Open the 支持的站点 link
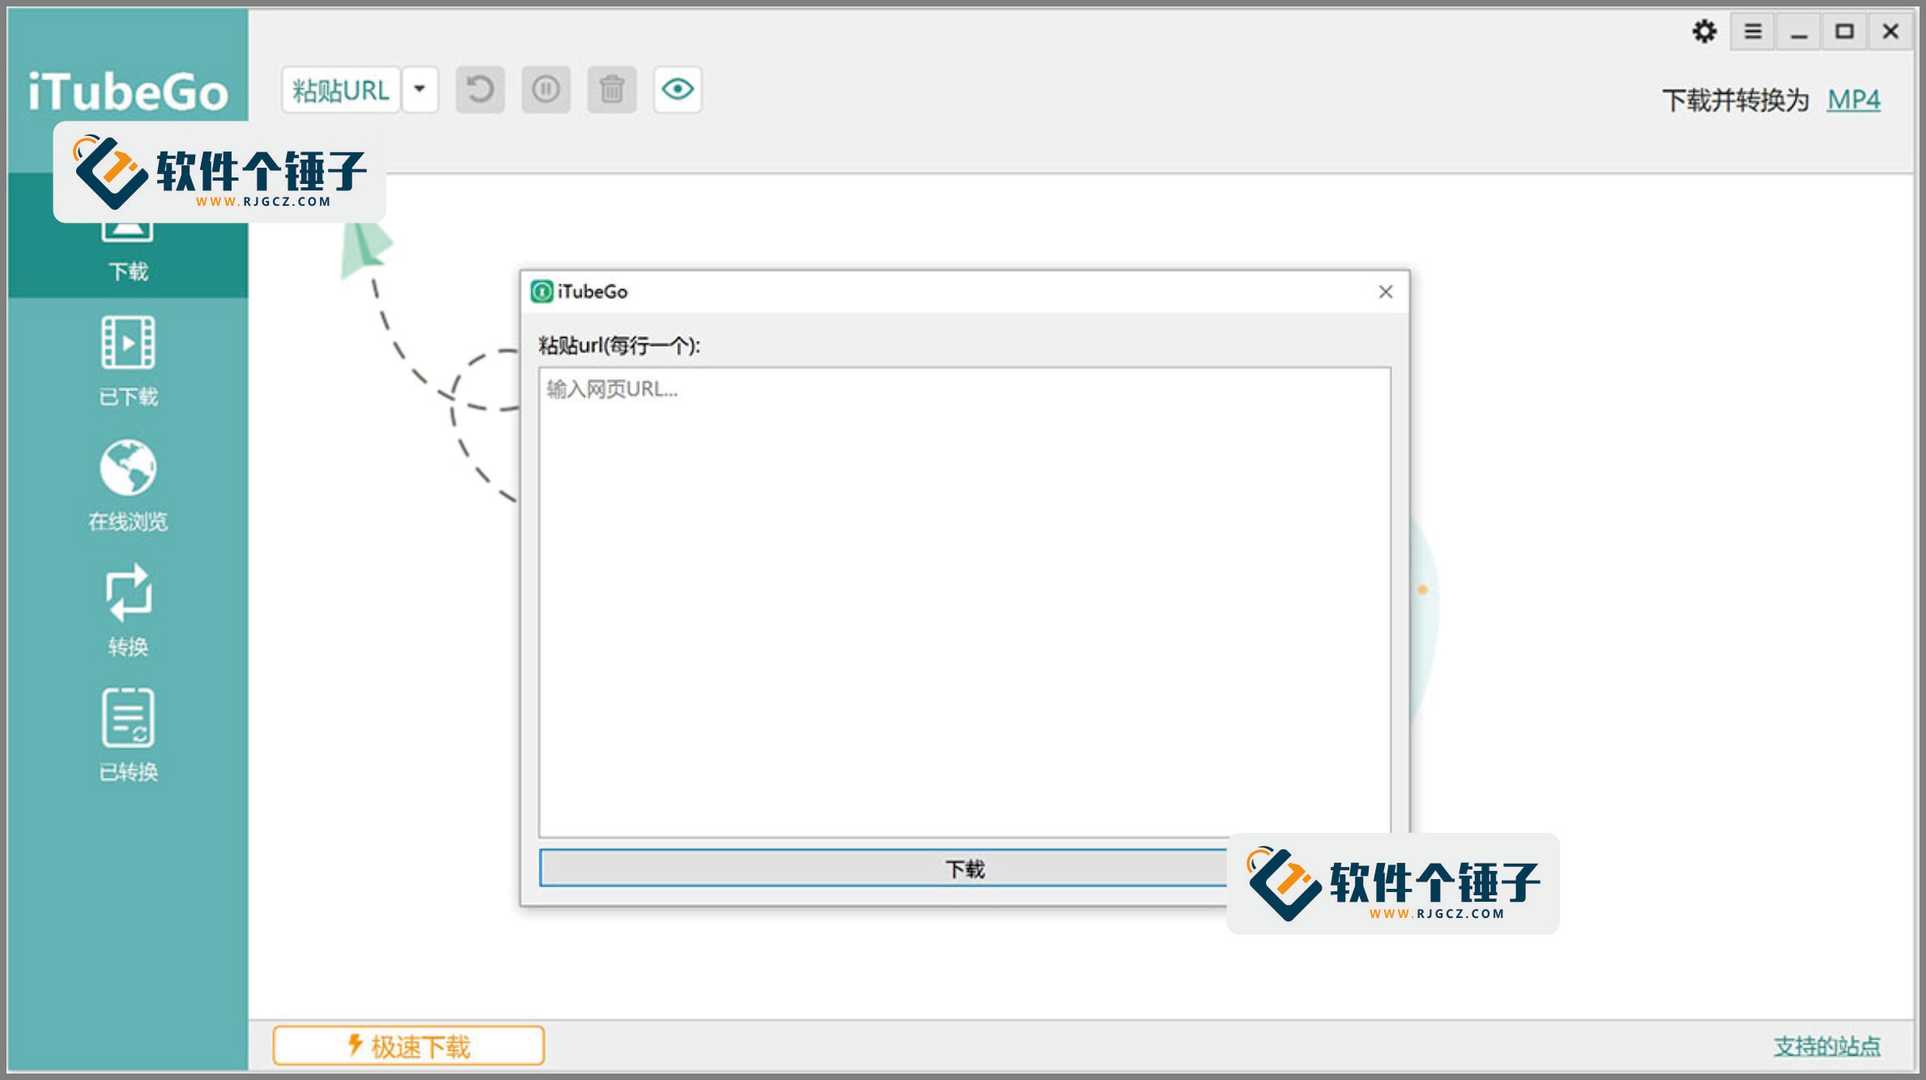 click(1827, 1047)
